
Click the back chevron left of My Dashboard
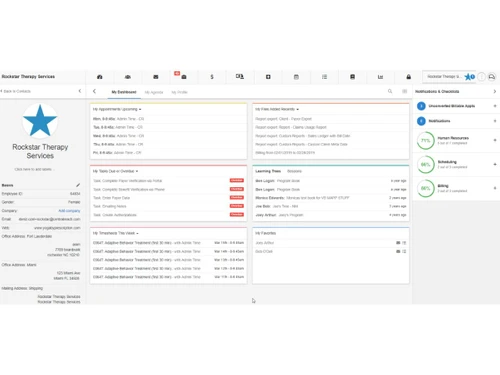pyautogui.click(x=94, y=91)
